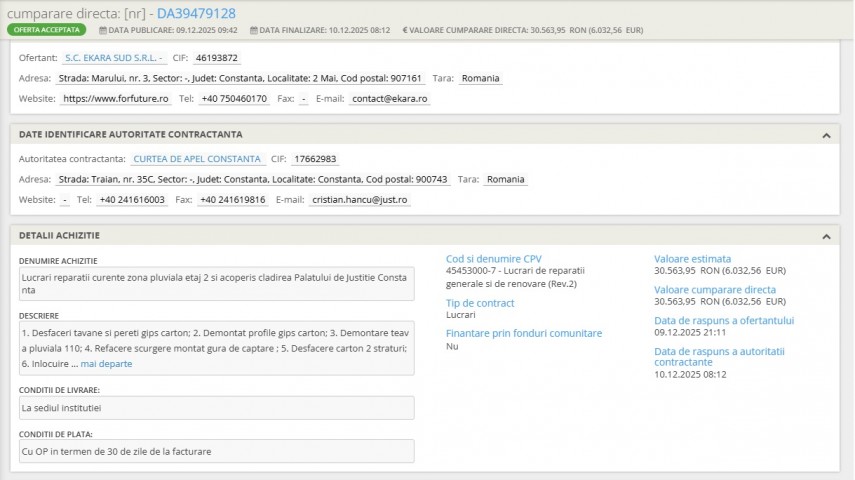Image resolution: width=855 pixels, height=480 pixels.
Task: Click the contact@ekara.ro email value
Action: pyautogui.click(x=390, y=99)
